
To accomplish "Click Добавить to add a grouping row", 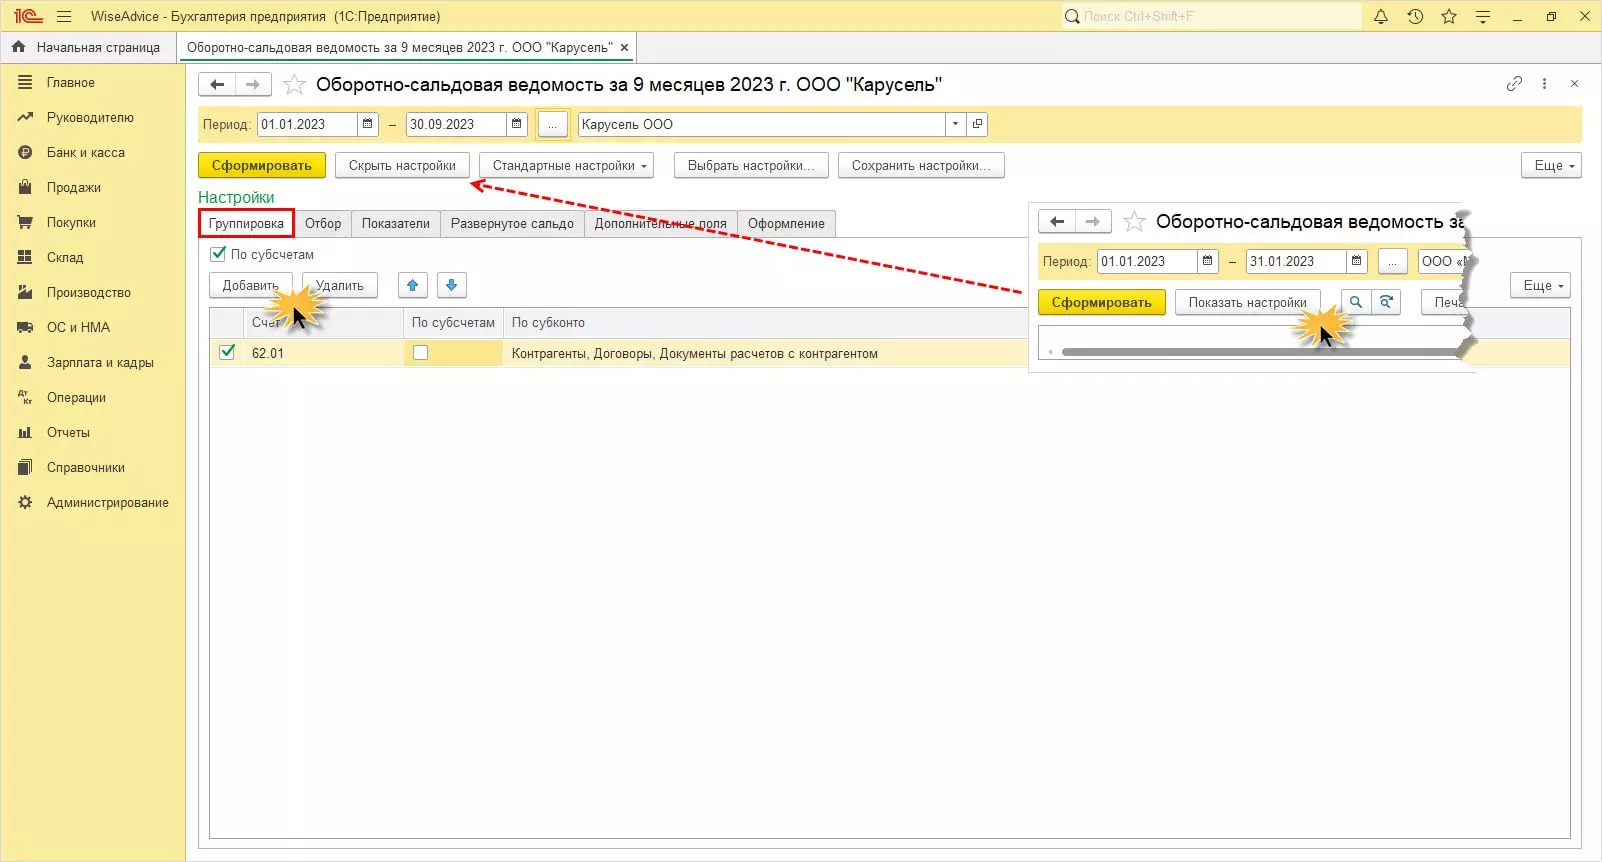I will (251, 285).
